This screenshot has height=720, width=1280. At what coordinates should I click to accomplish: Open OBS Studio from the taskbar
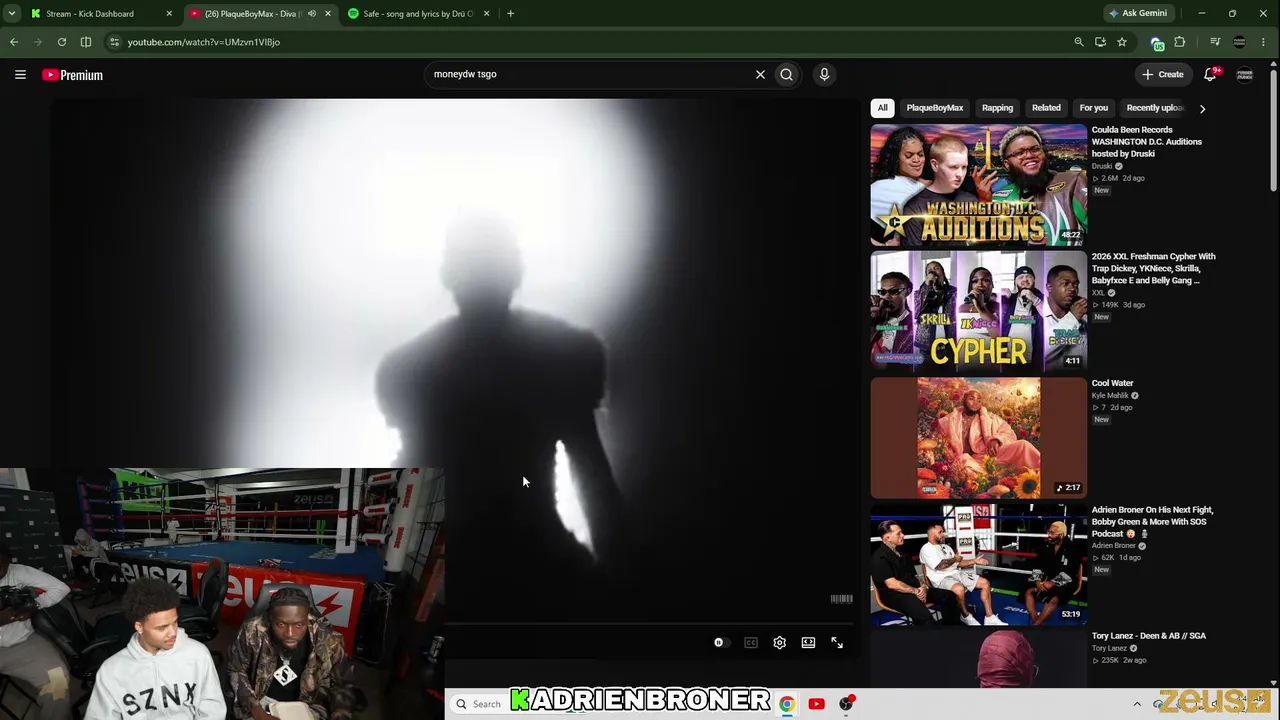coord(846,704)
